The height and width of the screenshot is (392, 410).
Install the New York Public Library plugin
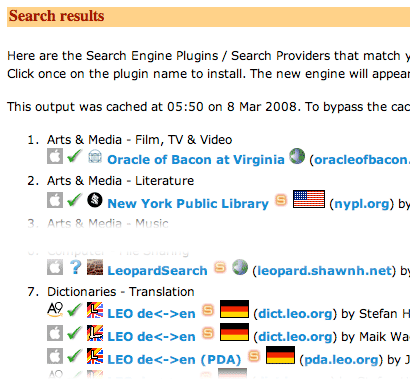[x=188, y=203]
